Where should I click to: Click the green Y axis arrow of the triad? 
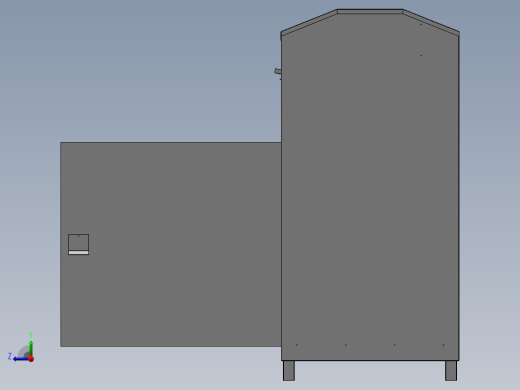[x=31, y=348]
